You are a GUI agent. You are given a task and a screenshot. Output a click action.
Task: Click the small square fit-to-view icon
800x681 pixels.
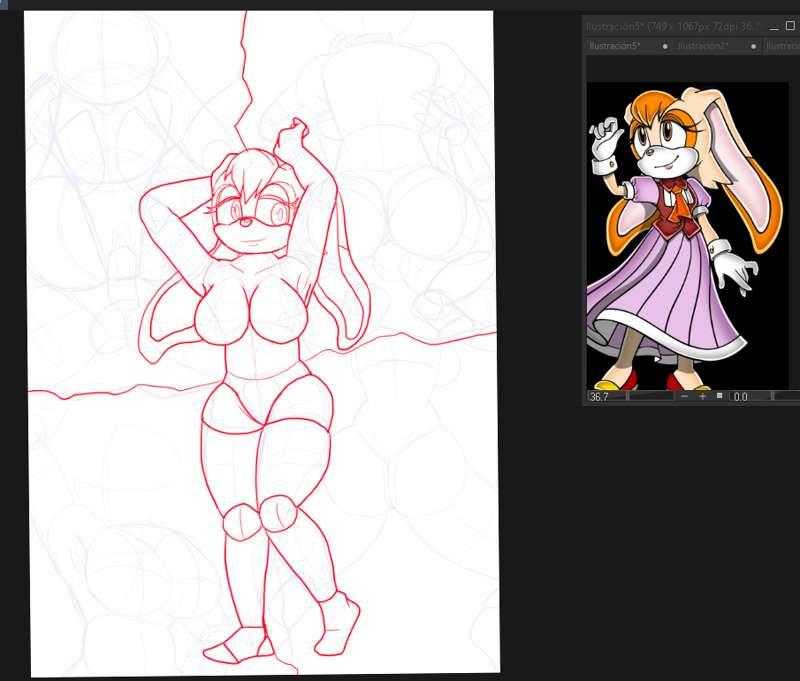tap(719, 395)
